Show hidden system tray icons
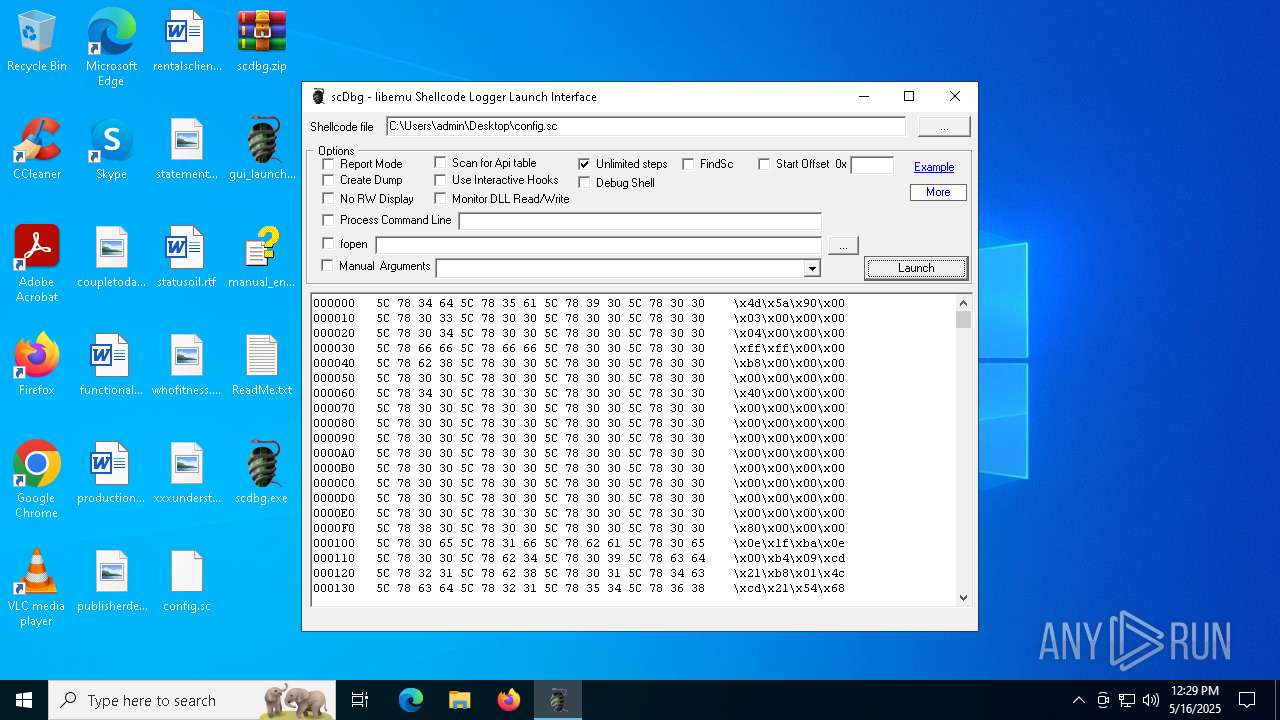This screenshot has width=1280, height=720. (1078, 700)
